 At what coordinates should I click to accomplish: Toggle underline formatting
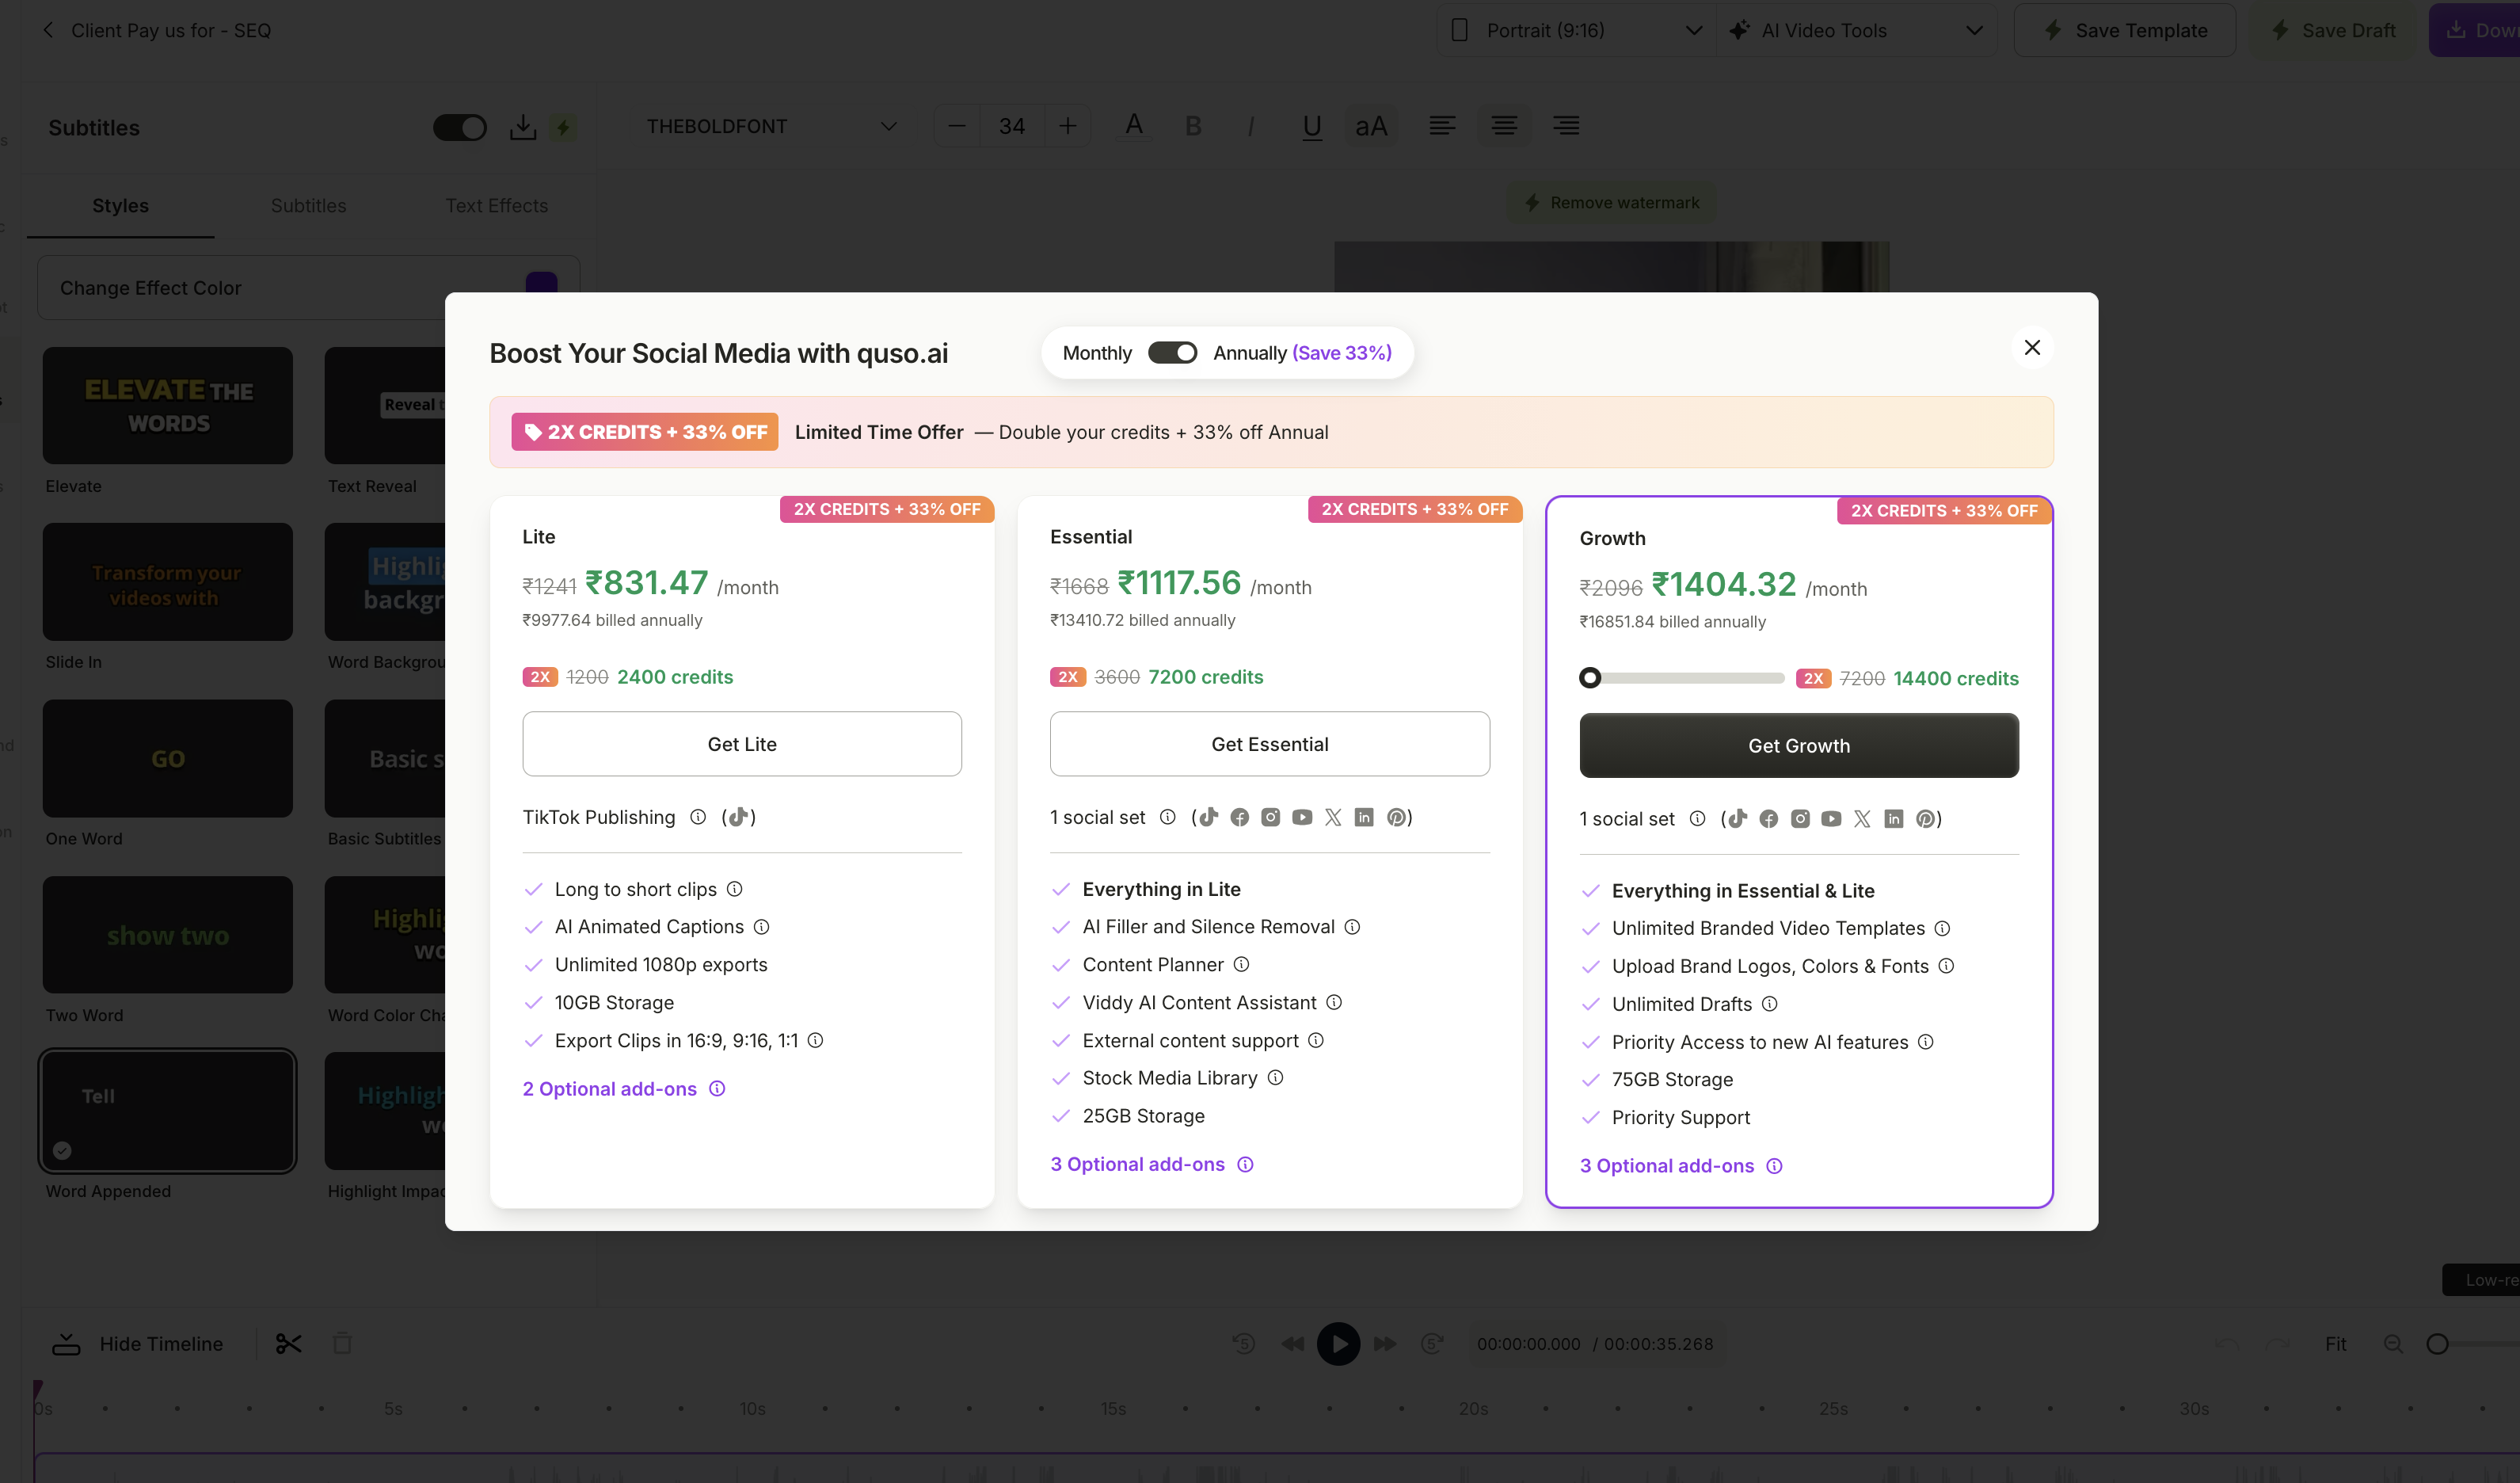[1312, 126]
